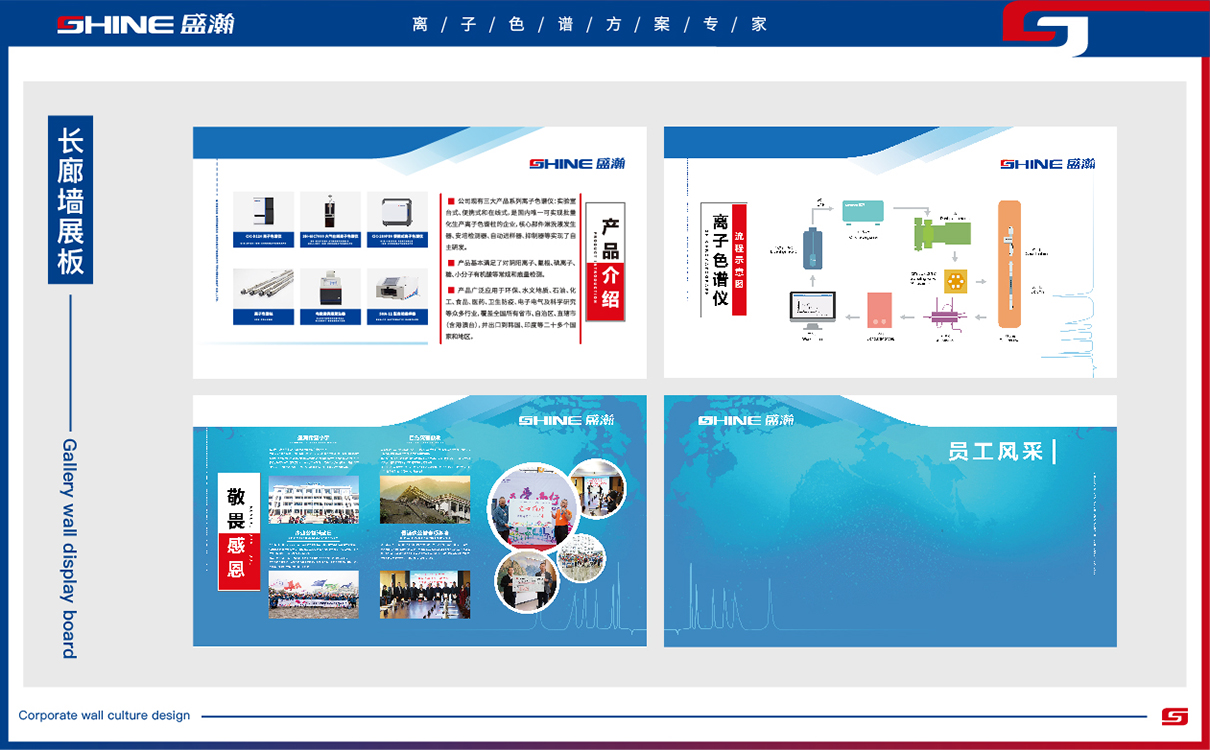Screen dimensions: 1210x750
Task: Click the 离子色谱仪 vertical title
Action: [721, 260]
